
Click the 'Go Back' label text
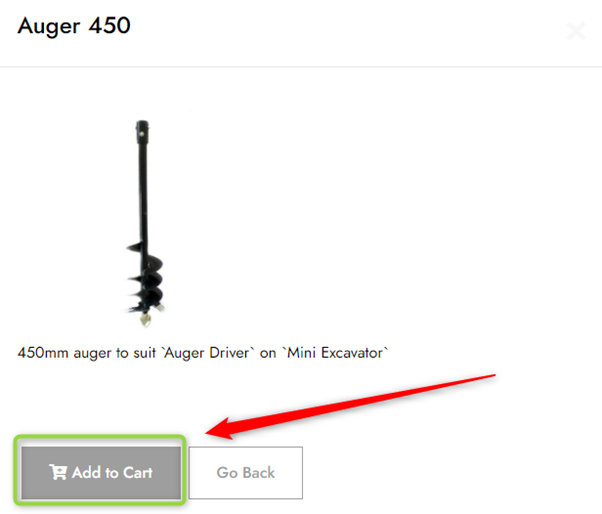pyautogui.click(x=246, y=473)
